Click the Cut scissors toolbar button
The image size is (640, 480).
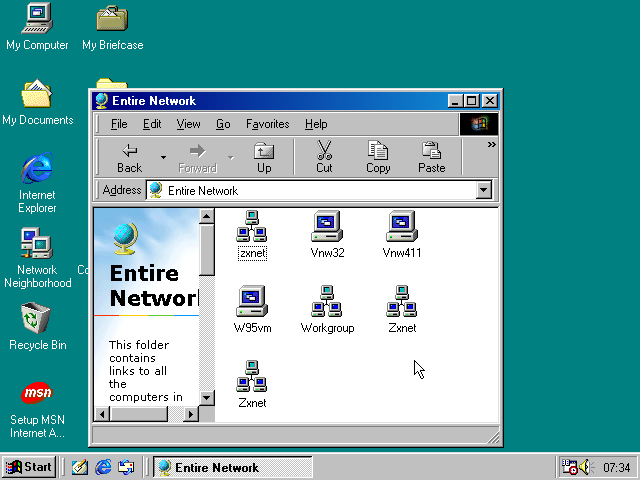click(324, 158)
